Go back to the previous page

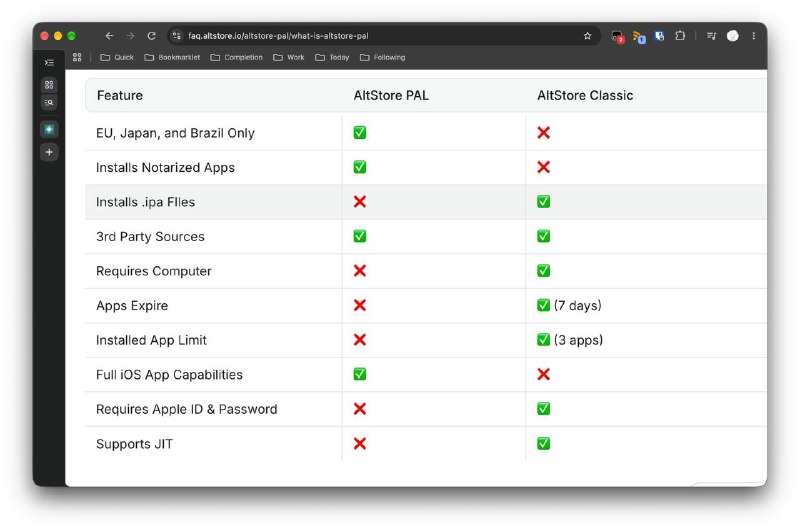coord(109,36)
